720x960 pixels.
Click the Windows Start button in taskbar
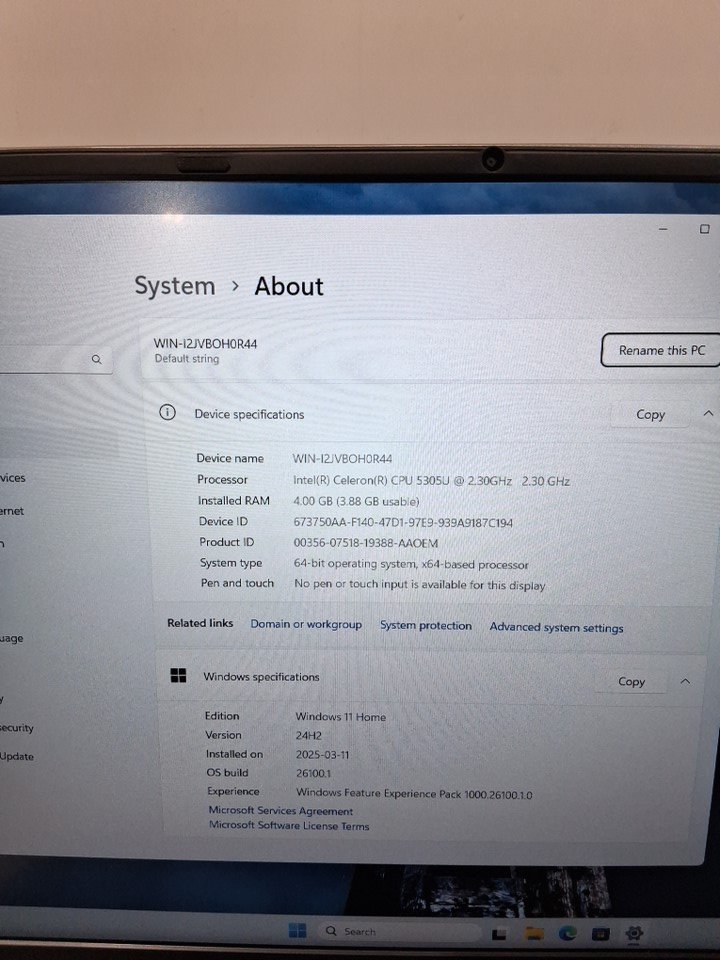point(297,931)
